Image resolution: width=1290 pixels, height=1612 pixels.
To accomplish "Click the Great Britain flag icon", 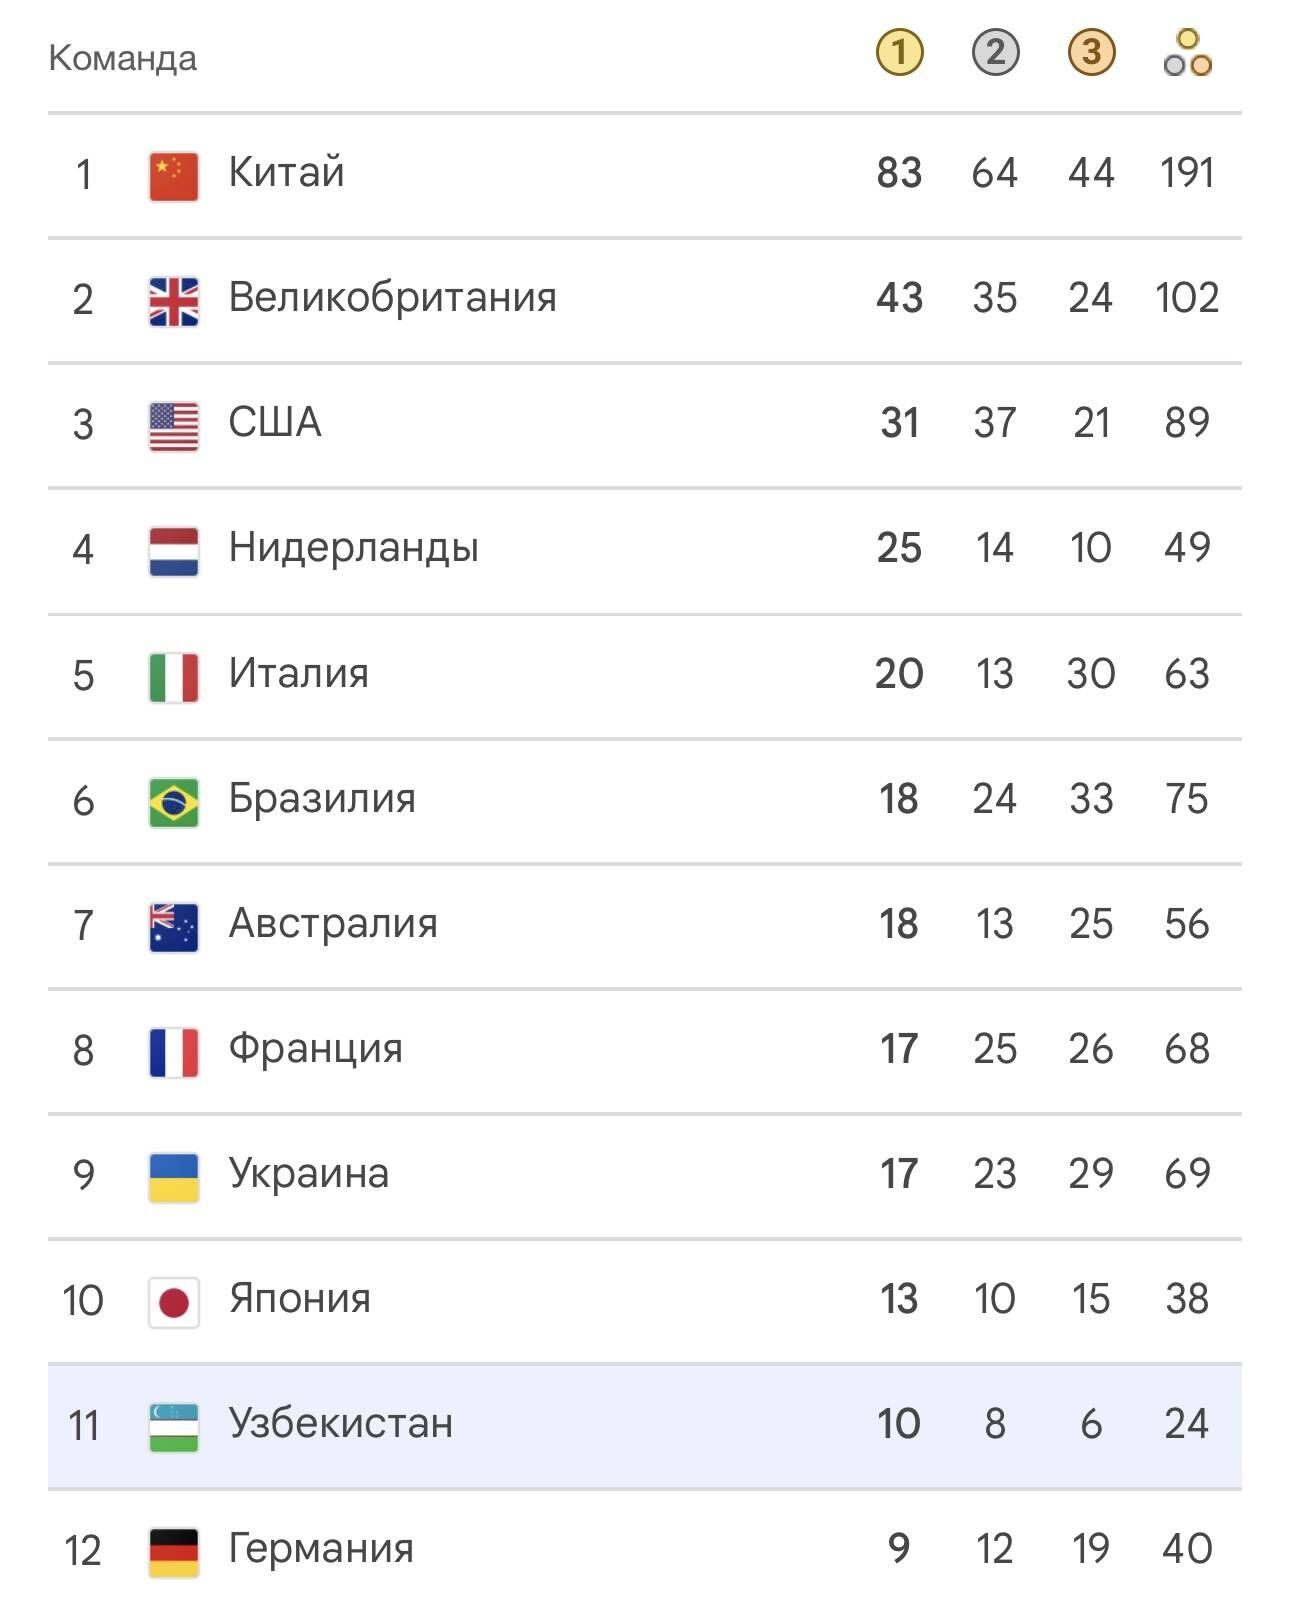I will [x=174, y=301].
